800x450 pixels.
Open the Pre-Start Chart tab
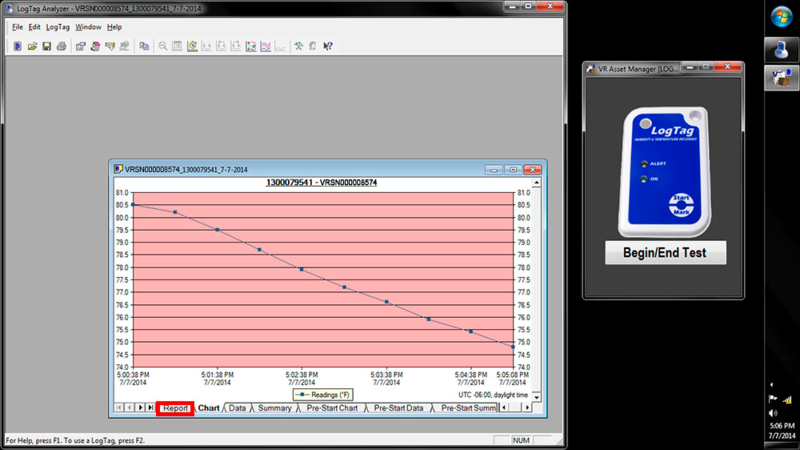[332, 408]
